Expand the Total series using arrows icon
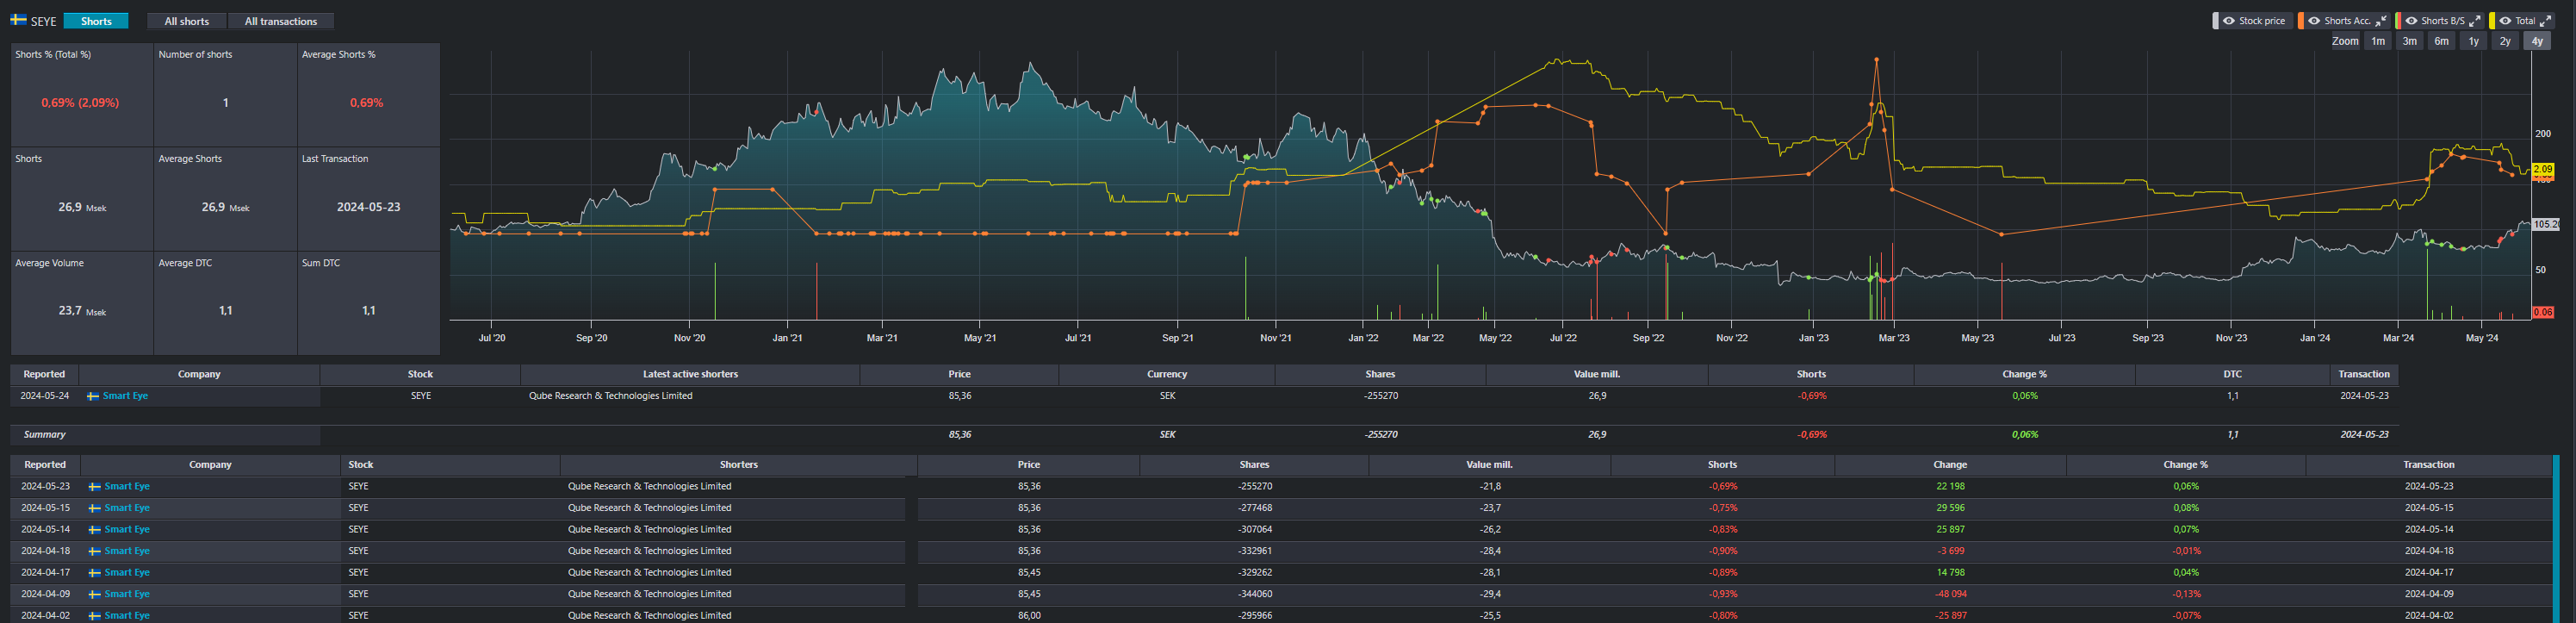The width and height of the screenshot is (2576, 623). point(2546,21)
